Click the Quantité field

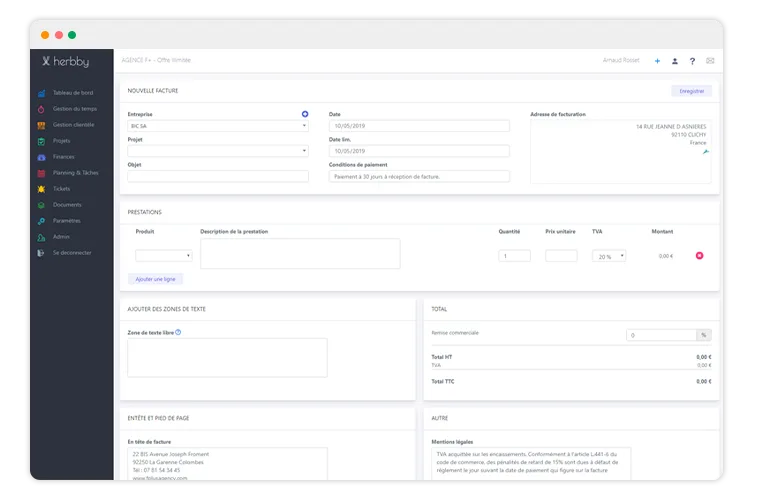click(x=514, y=256)
